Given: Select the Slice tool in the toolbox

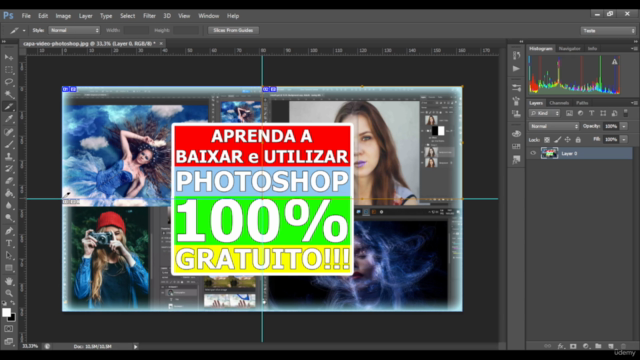Looking at the screenshot, I should 9,107.
